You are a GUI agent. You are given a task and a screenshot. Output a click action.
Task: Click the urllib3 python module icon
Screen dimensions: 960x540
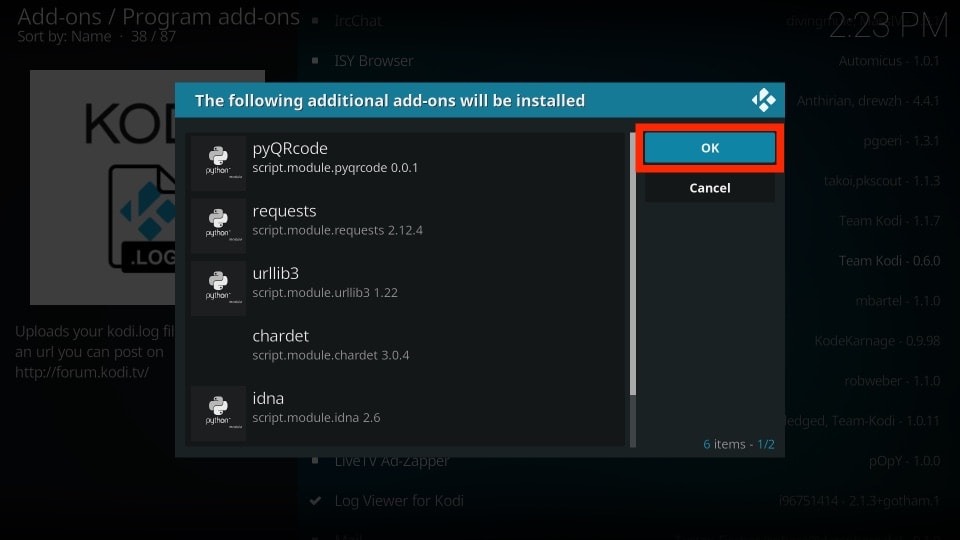tap(218, 288)
